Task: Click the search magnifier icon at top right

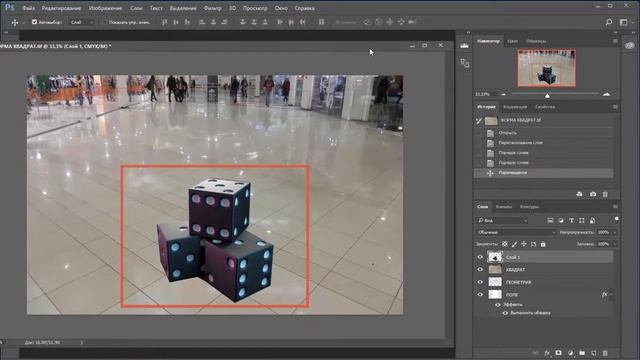Action: point(609,22)
